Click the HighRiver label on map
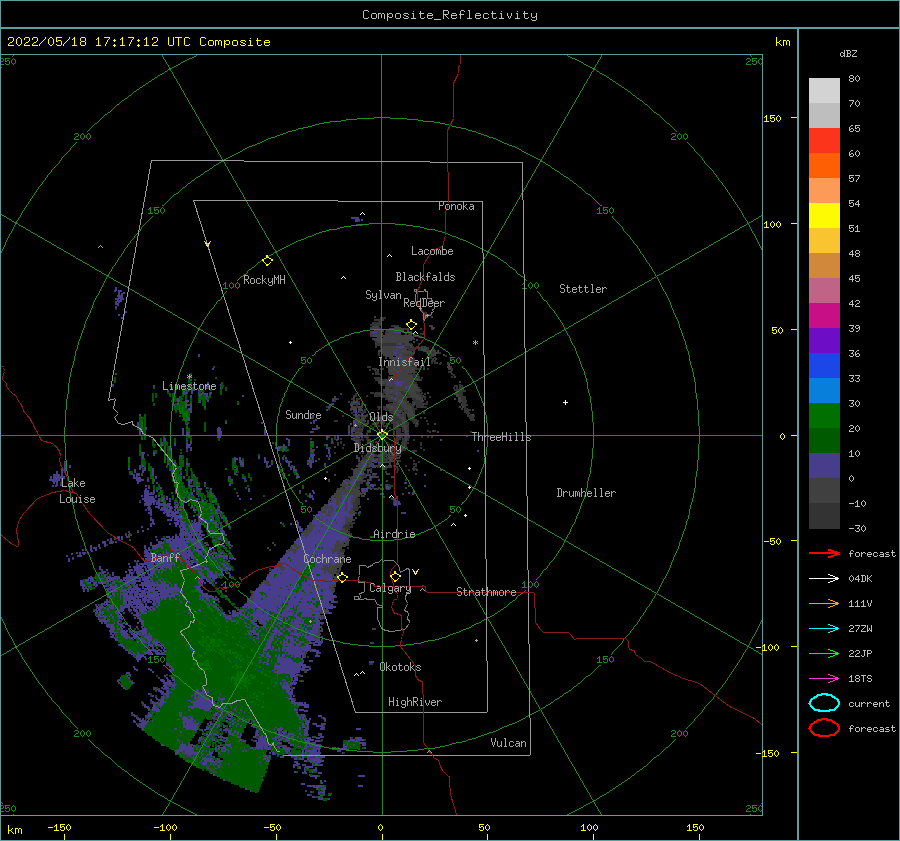900x841 pixels. click(415, 702)
